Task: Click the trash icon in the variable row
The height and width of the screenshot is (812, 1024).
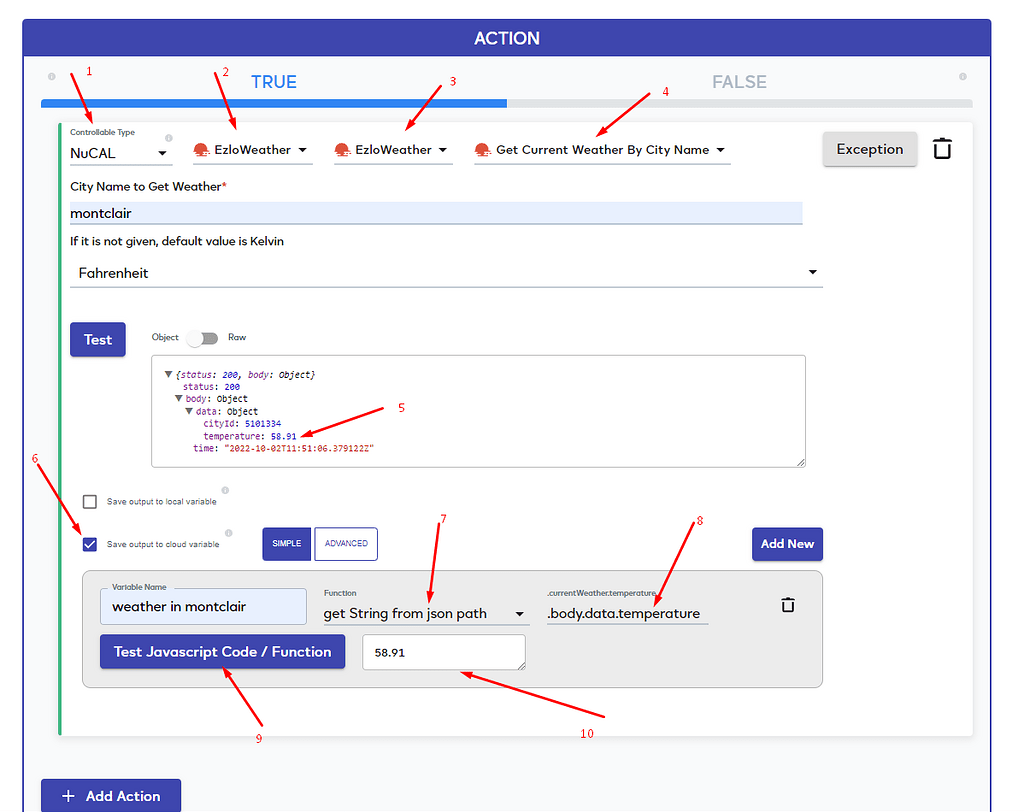Action: (787, 604)
